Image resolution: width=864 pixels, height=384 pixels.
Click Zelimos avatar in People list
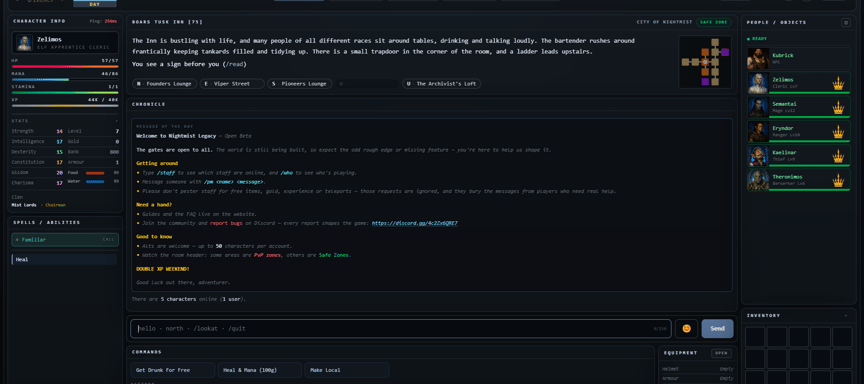pyautogui.click(x=758, y=83)
